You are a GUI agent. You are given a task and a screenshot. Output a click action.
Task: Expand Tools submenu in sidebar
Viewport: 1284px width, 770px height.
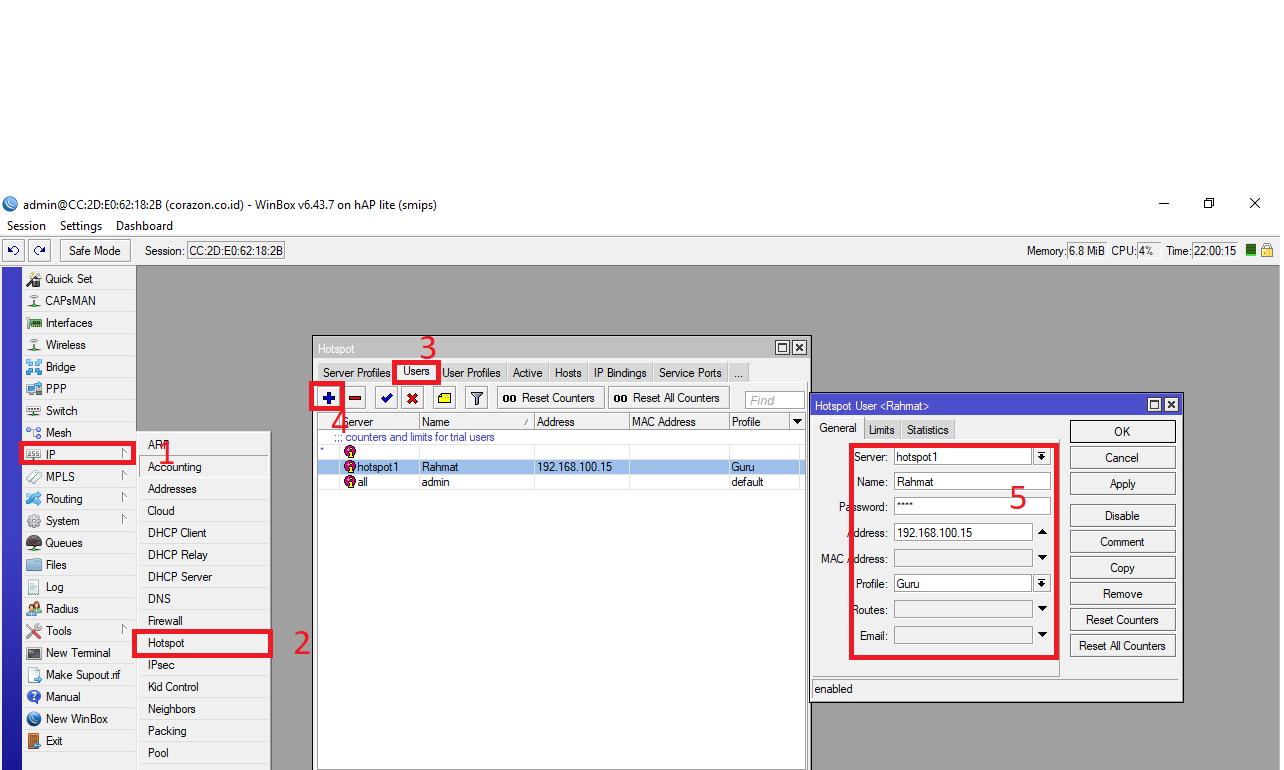(x=125, y=630)
